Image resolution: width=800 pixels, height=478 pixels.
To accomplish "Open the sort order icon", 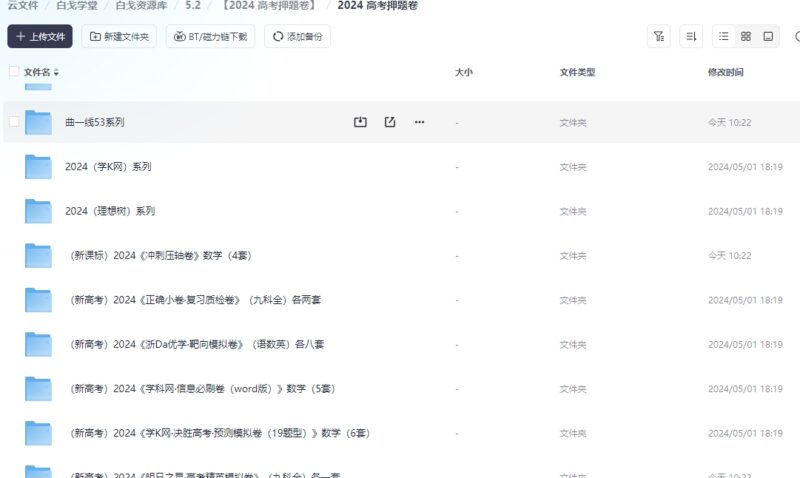I will click(691, 36).
